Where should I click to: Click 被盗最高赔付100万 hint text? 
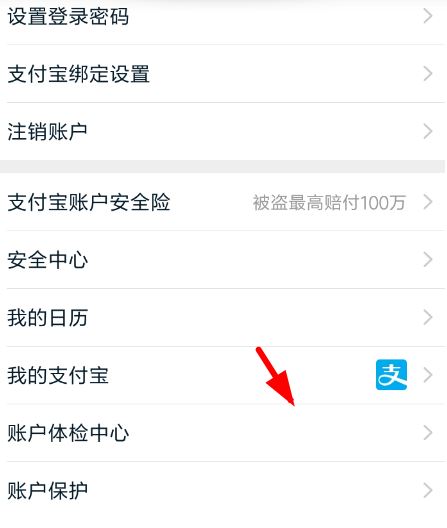click(329, 202)
